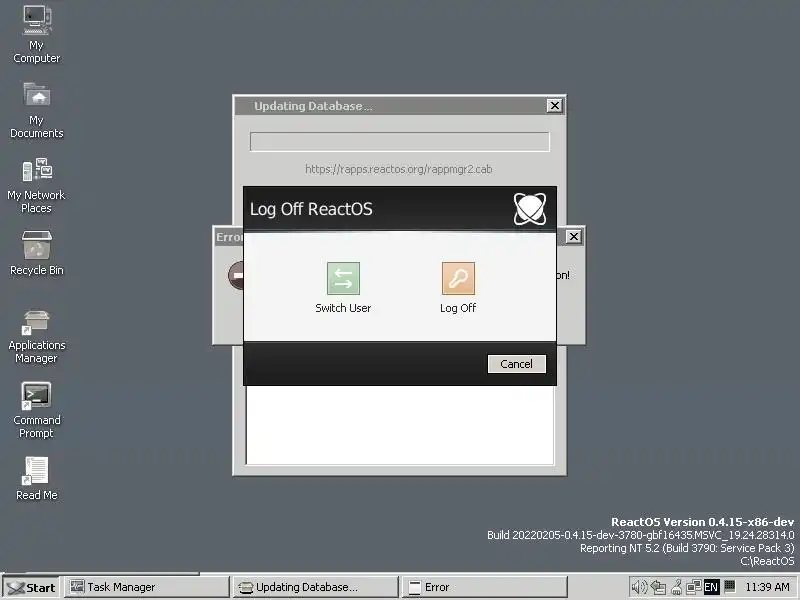Click the broom tray icon
This screenshot has height=600, width=800.
click(677, 587)
